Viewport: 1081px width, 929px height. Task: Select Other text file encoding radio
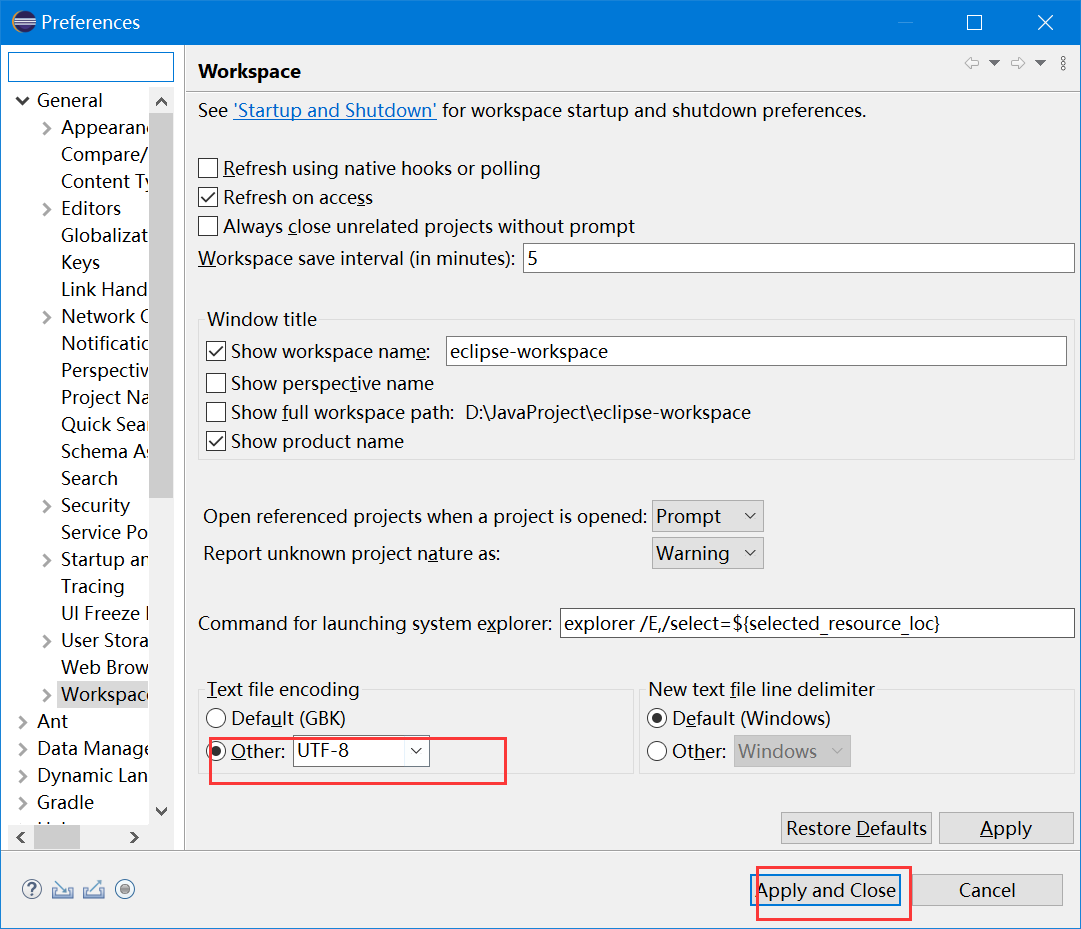[x=216, y=751]
